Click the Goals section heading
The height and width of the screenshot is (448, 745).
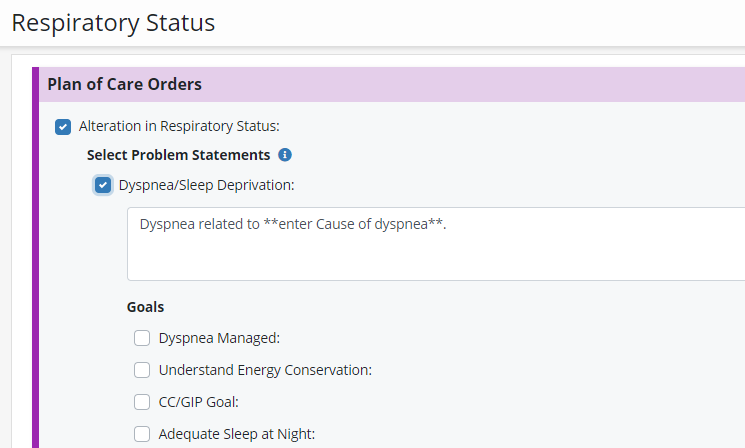[x=145, y=307]
